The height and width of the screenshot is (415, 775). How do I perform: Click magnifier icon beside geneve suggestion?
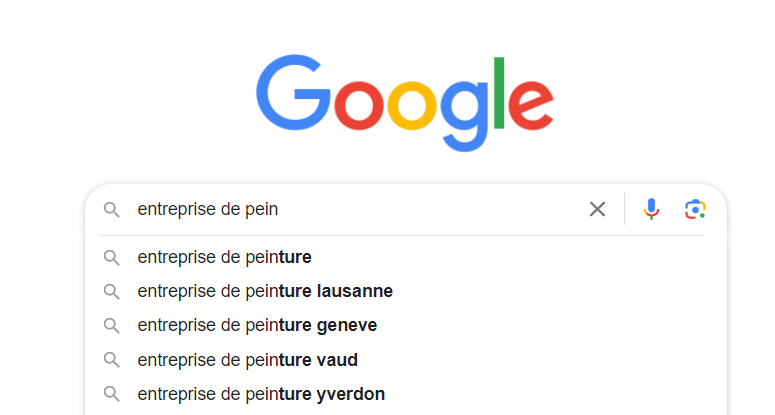point(112,326)
